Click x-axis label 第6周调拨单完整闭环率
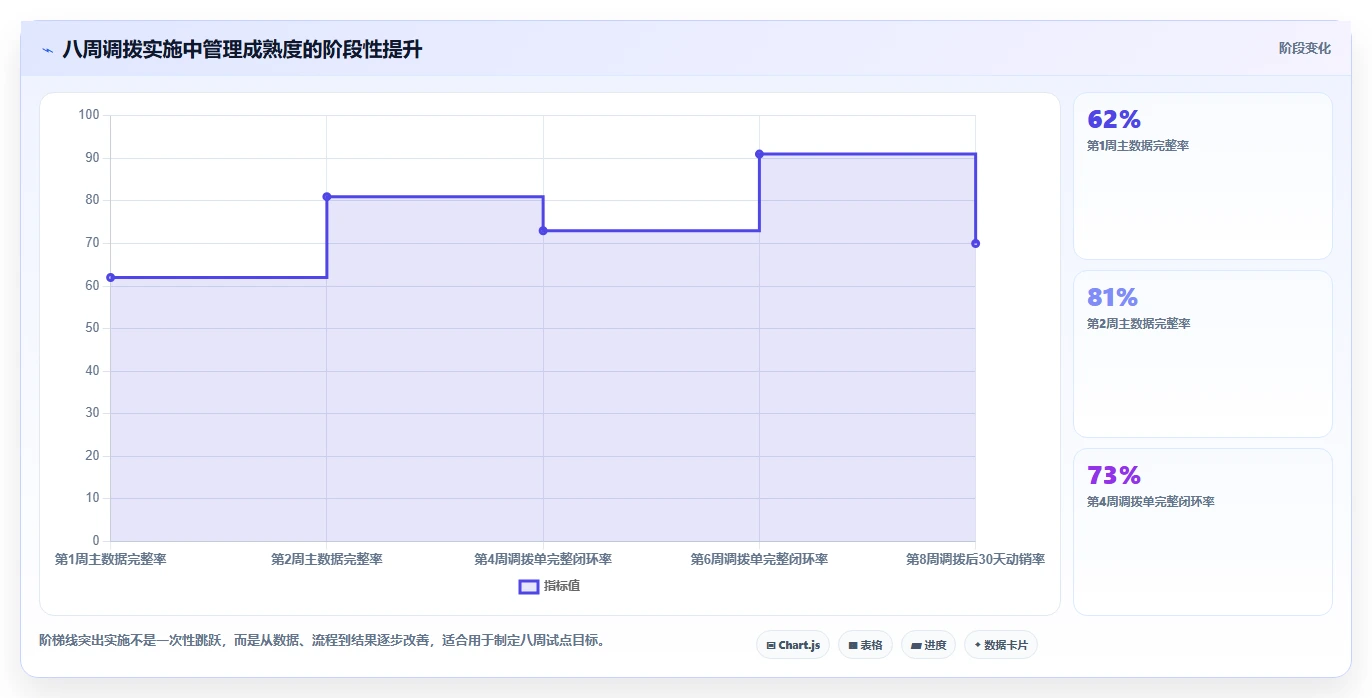This screenshot has width=1372, height=698. tap(759, 559)
